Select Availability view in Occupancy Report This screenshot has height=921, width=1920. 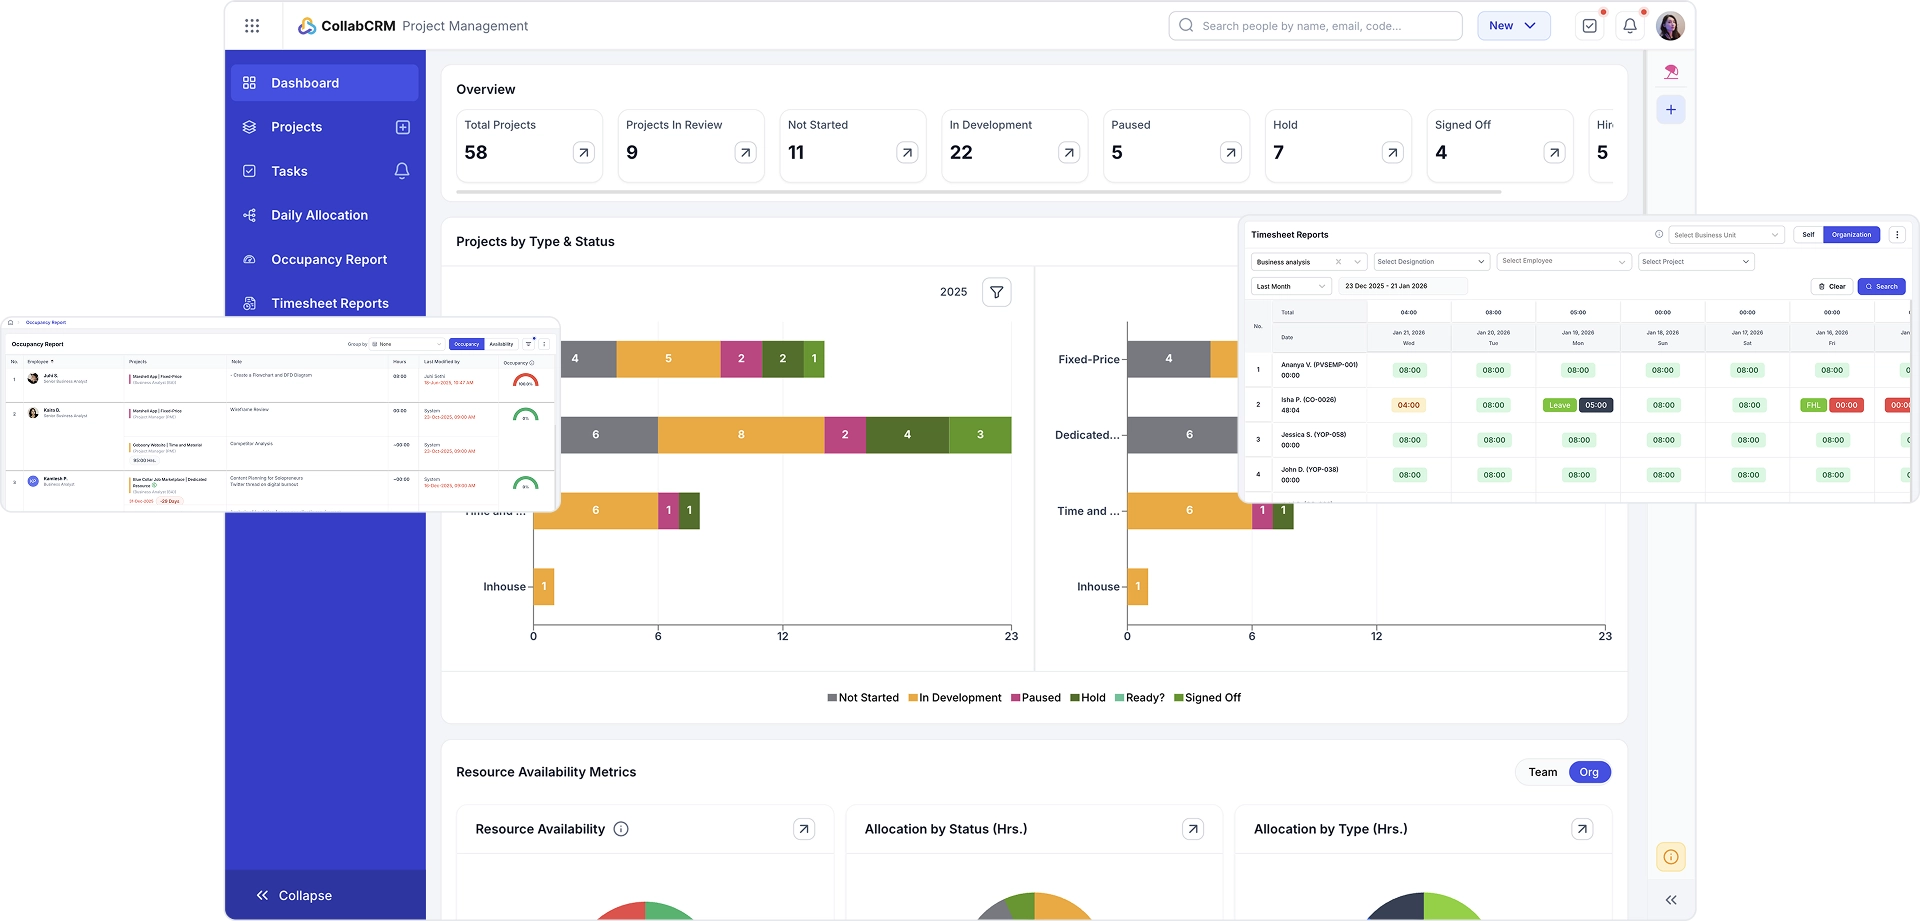tap(501, 344)
